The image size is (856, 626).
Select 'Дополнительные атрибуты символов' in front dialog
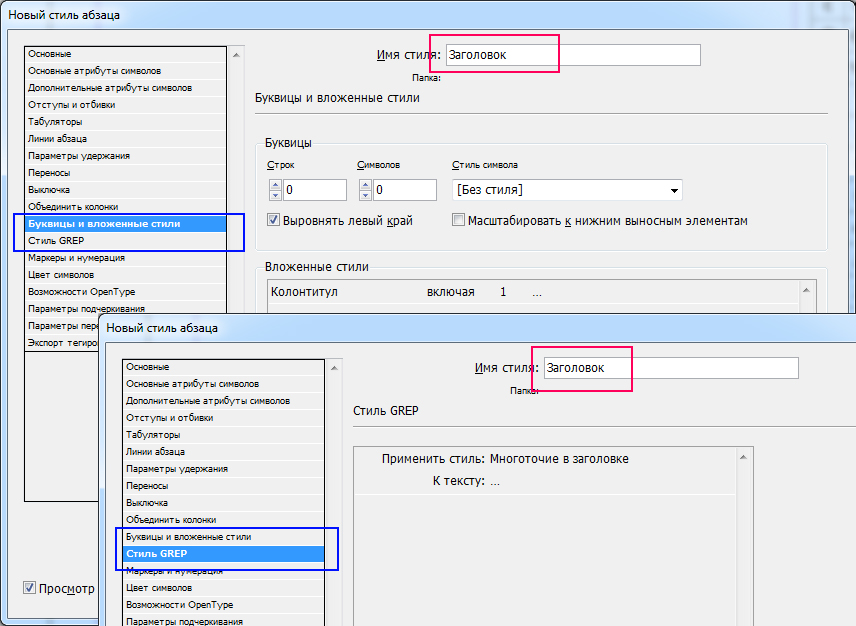(x=224, y=401)
